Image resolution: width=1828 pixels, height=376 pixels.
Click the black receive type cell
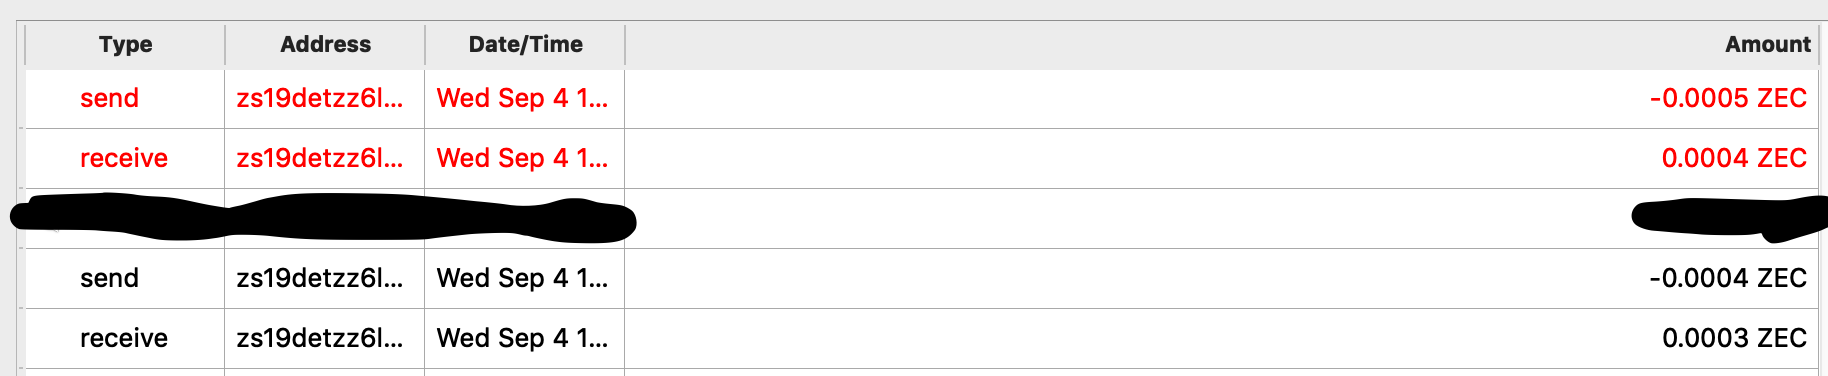click(x=124, y=338)
